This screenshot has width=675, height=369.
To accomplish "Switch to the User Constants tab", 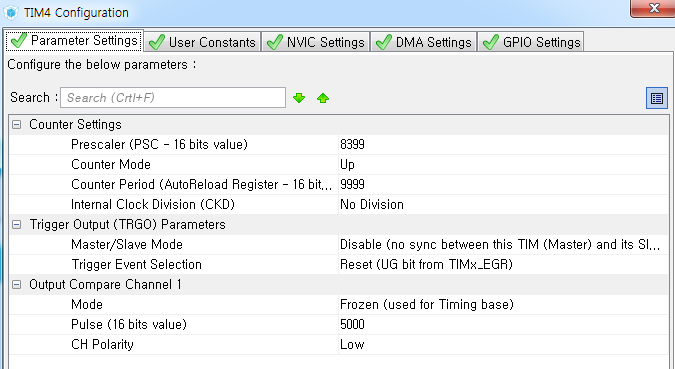I will coord(202,42).
